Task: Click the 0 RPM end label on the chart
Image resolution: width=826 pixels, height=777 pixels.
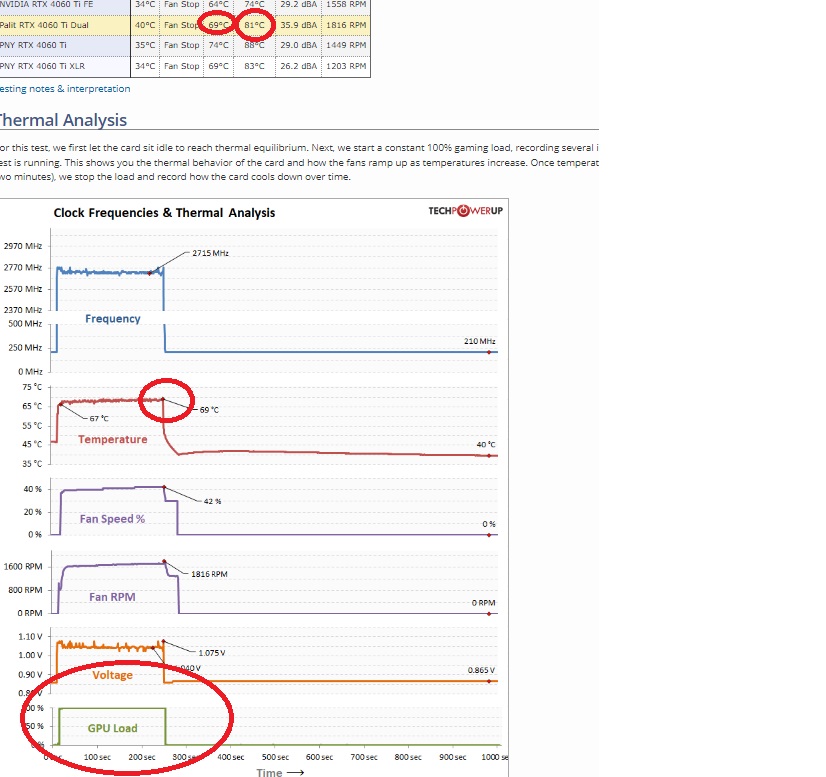Action: [x=483, y=603]
